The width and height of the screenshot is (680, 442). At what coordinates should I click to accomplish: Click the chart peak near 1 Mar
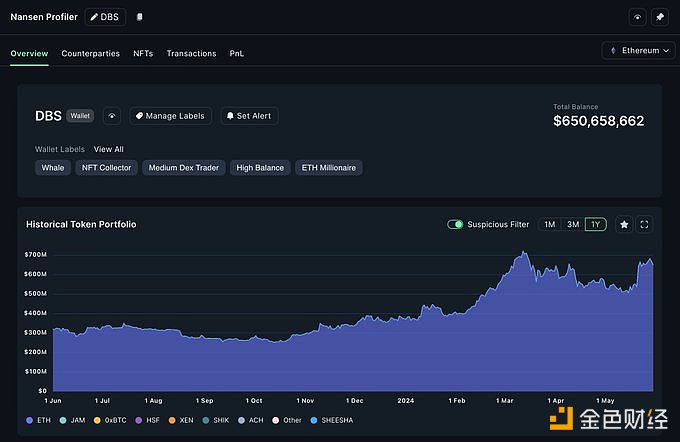pyautogui.click(x=524, y=252)
